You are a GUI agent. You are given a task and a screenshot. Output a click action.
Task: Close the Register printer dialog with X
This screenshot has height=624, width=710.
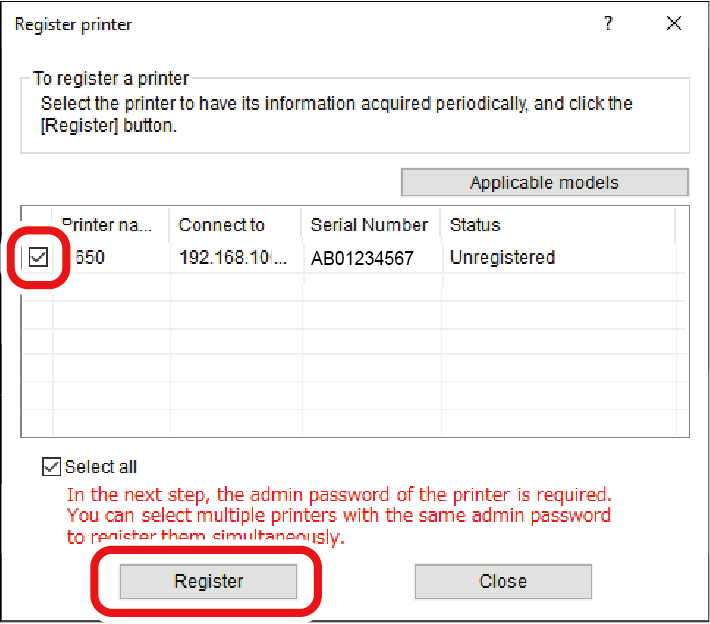(x=673, y=24)
